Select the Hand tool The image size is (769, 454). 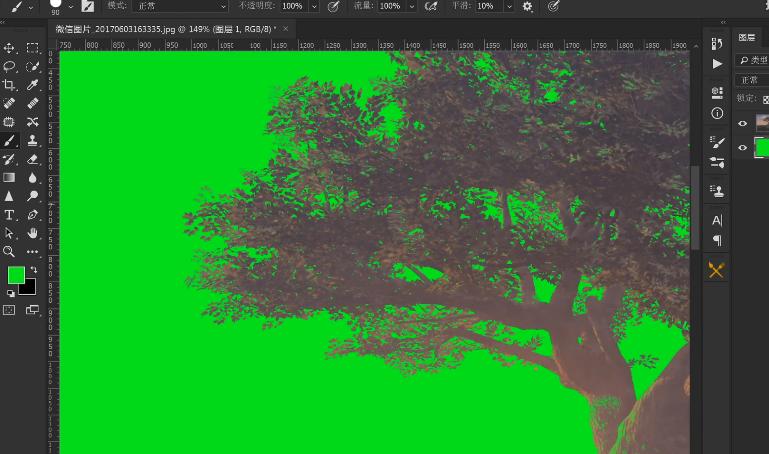click(x=32, y=233)
